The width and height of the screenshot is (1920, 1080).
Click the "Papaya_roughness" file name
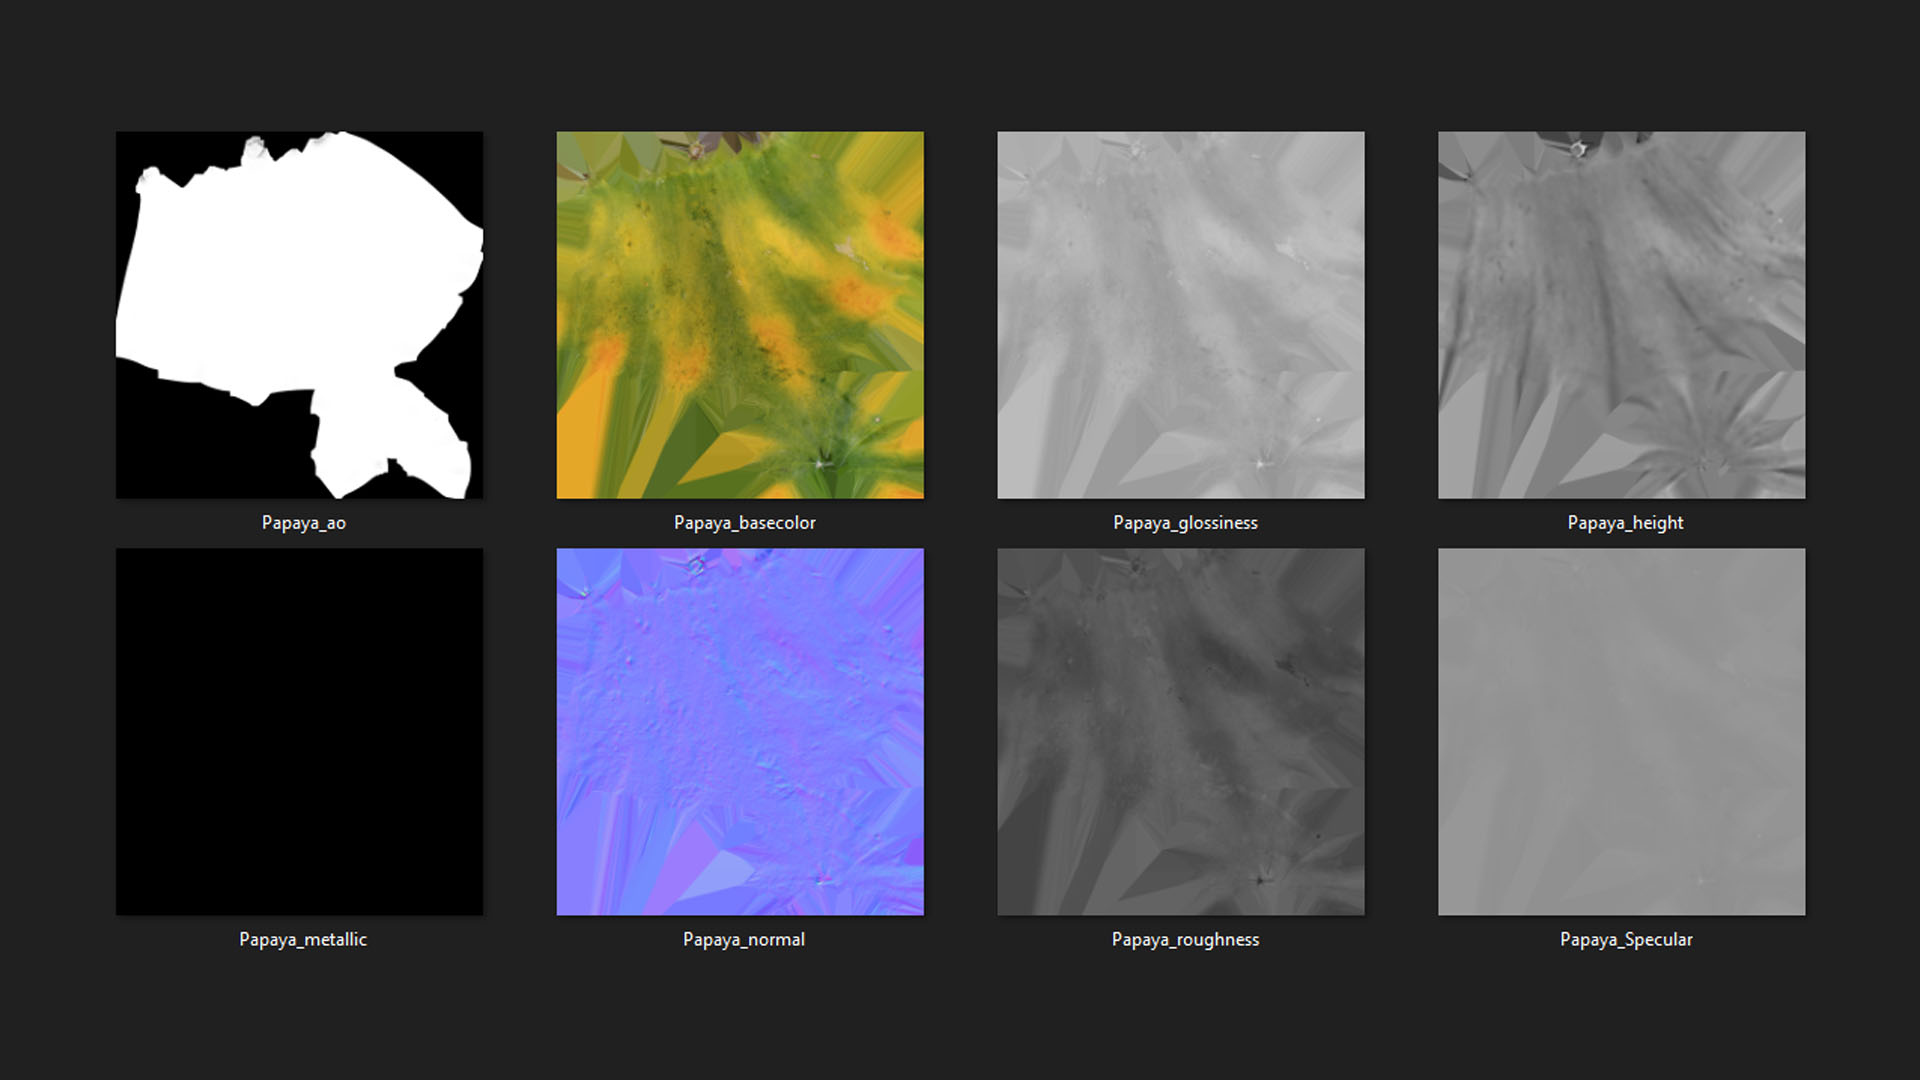(x=1186, y=940)
